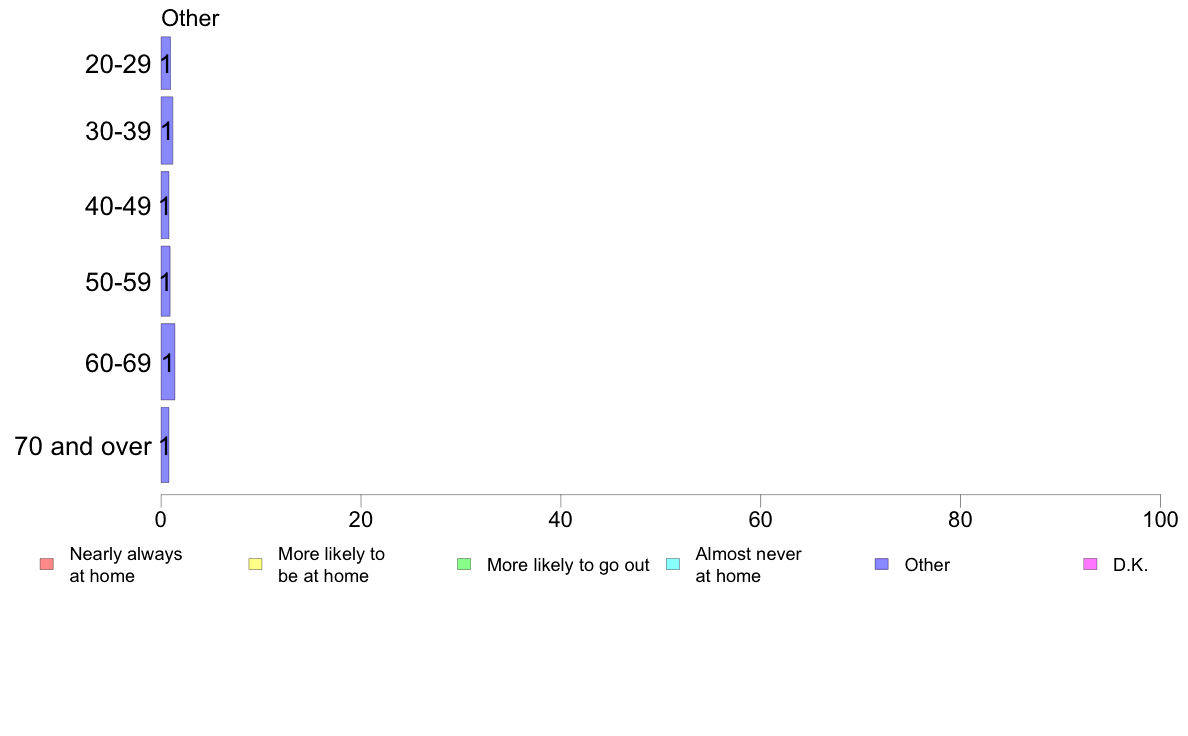Click the cyan Almost never at home swatch

[673, 564]
